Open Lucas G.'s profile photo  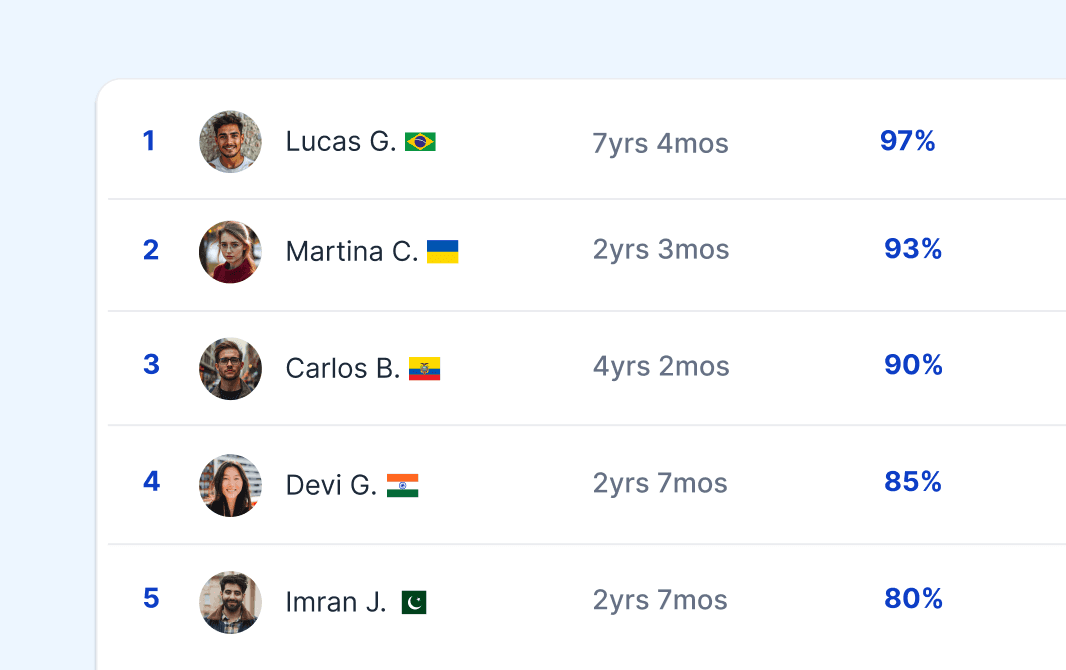click(x=230, y=142)
